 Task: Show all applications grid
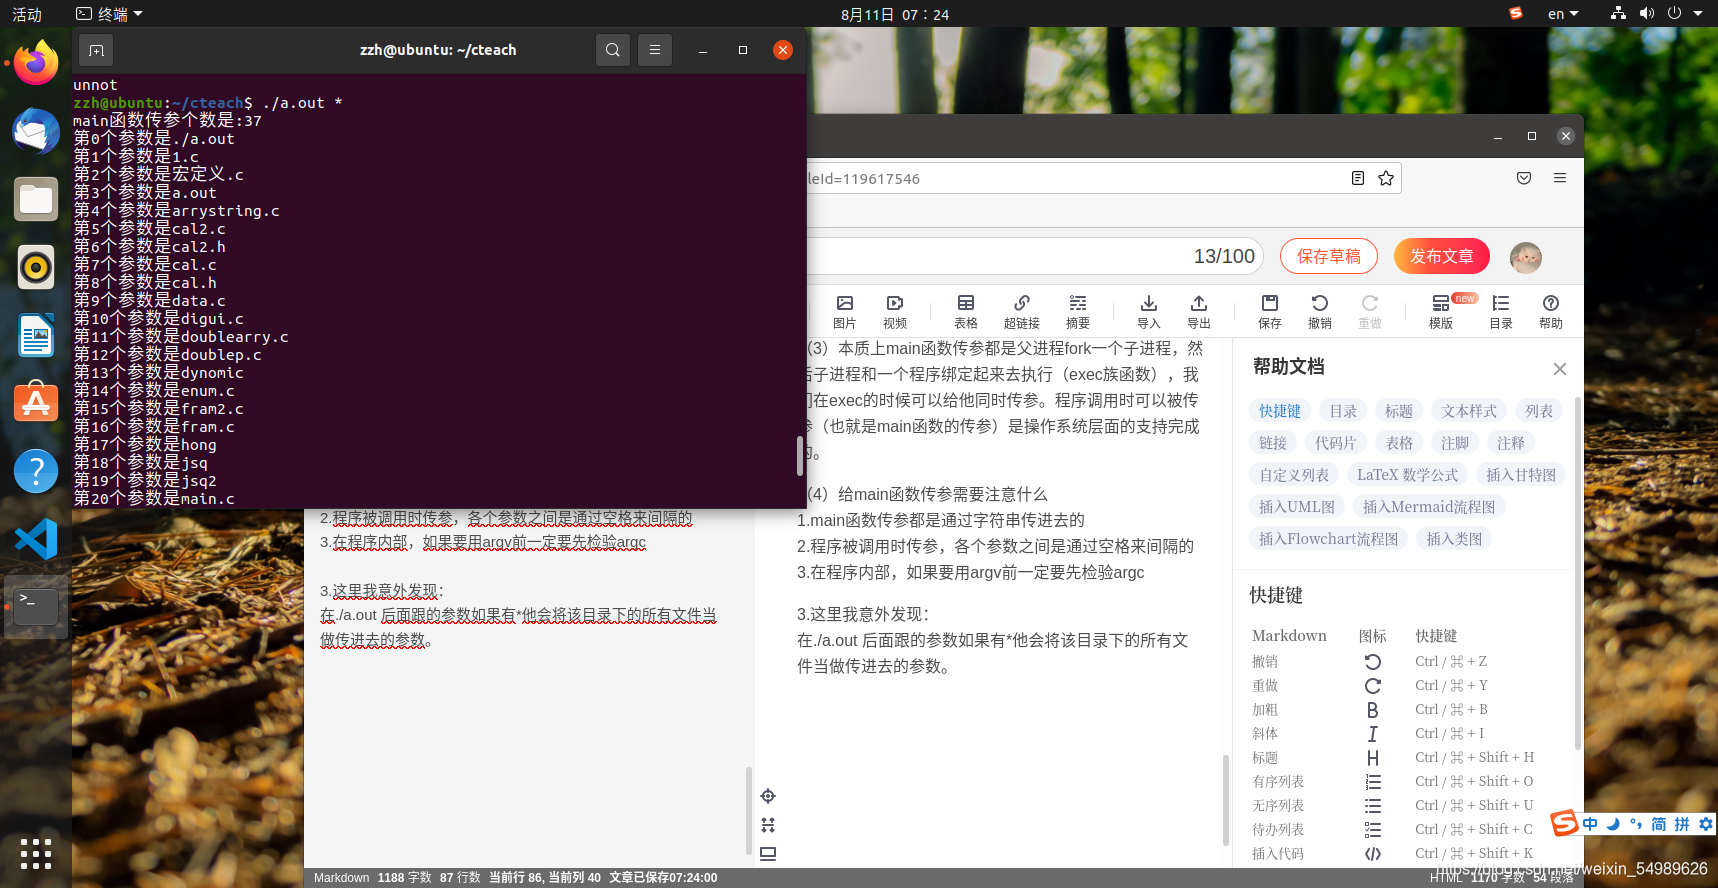point(36,853)
